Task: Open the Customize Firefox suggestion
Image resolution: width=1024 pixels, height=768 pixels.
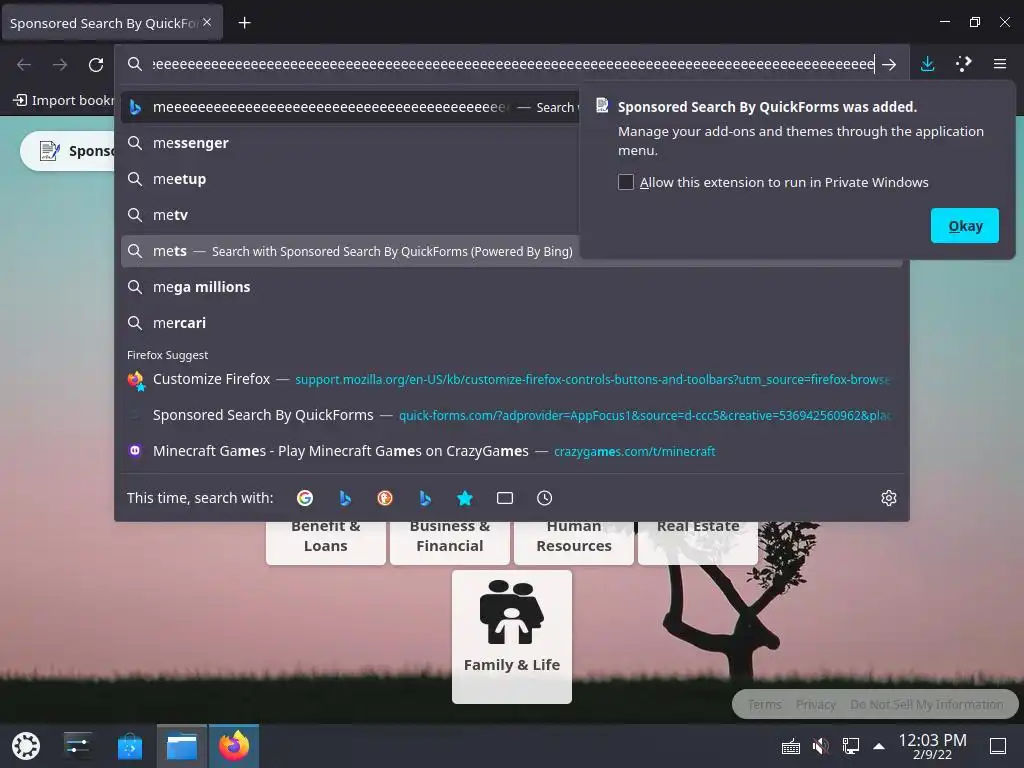Action: [511, 379]
